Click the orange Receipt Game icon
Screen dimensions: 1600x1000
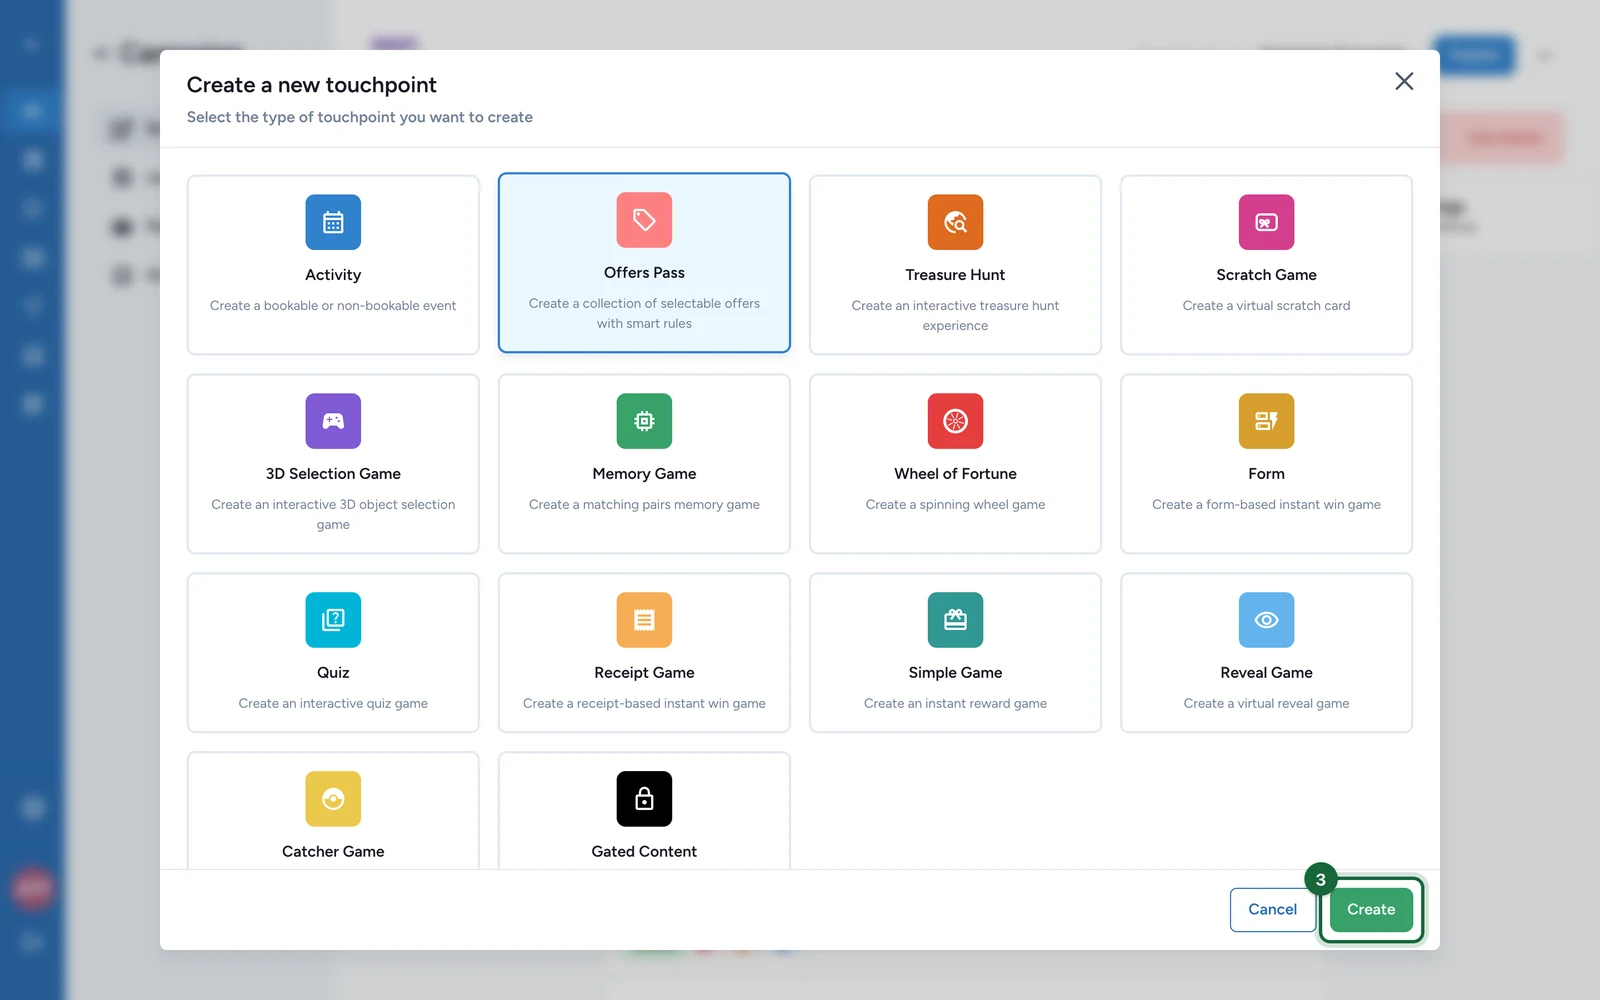click(x=644, y=620)
